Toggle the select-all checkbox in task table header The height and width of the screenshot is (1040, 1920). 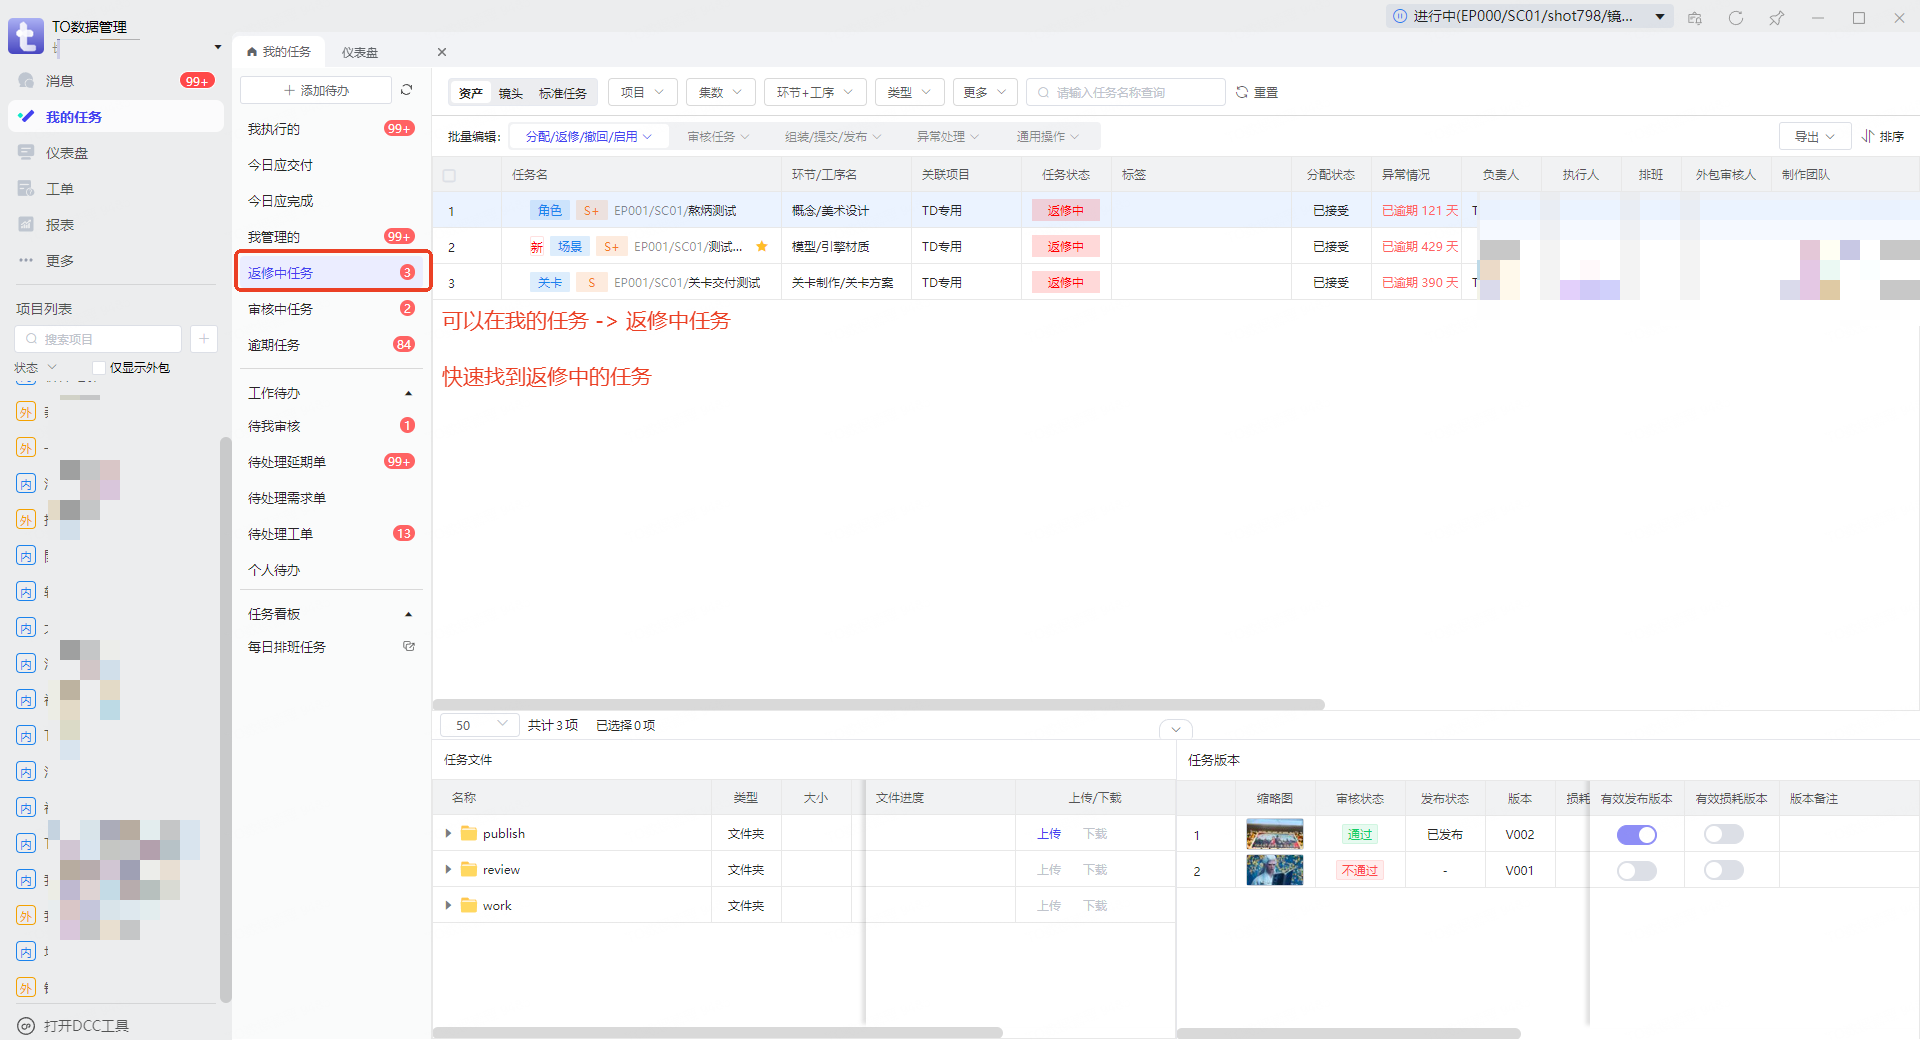click(x=449, y=175)
